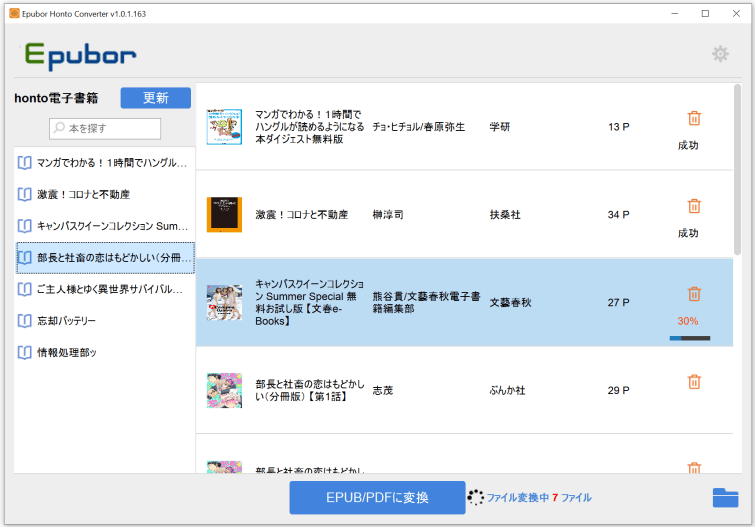755x527 pixels.
Task: Click the search magnifier icon
Action: (59, 128)
